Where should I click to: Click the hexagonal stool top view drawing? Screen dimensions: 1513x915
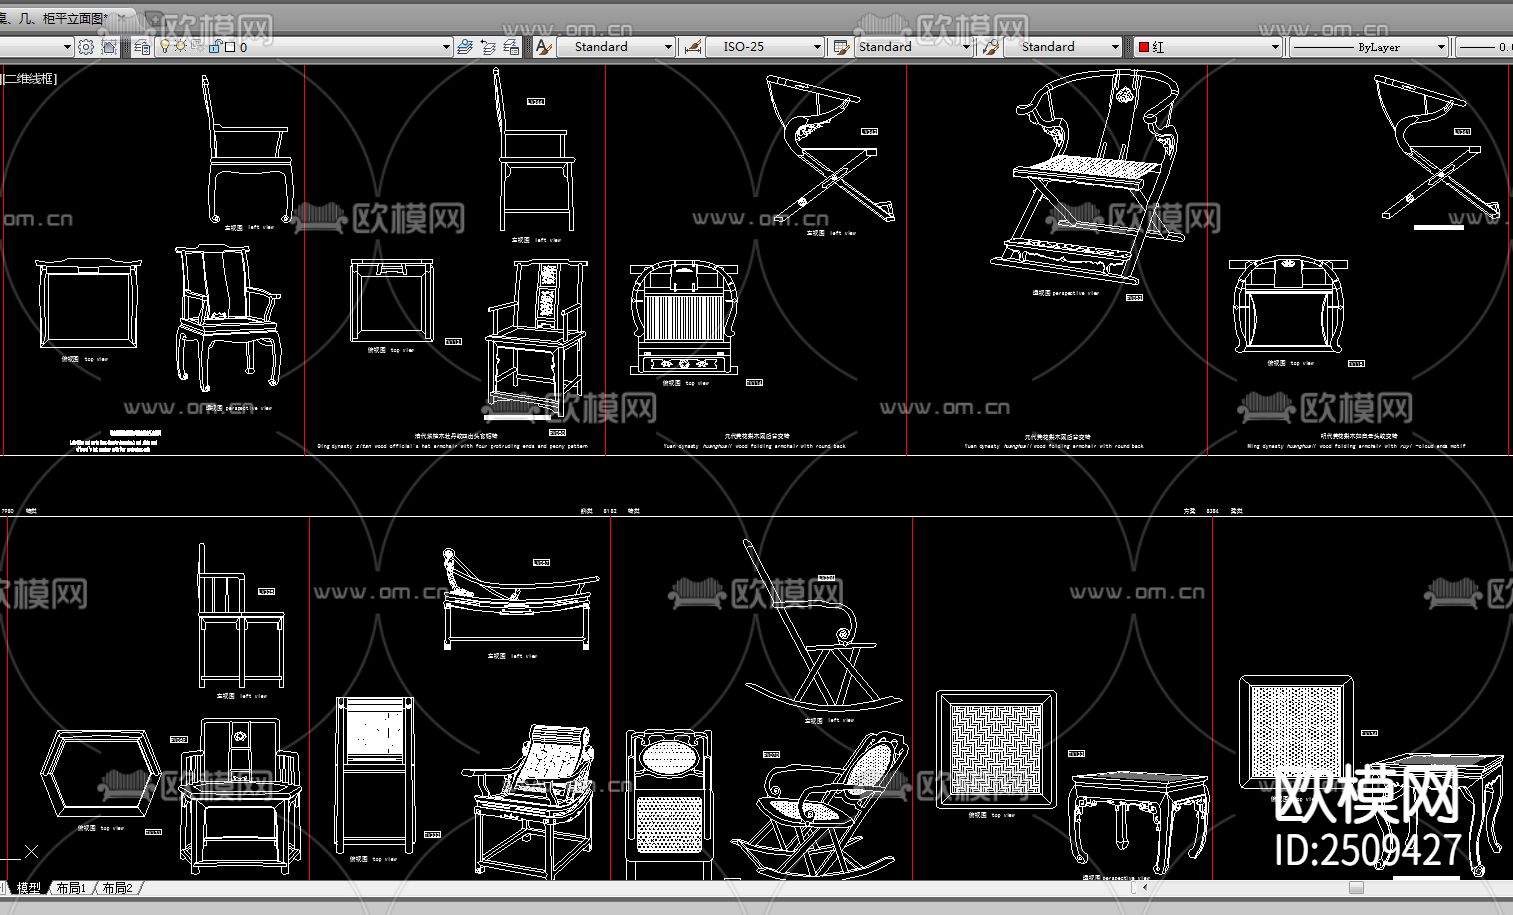pos(100,773)
